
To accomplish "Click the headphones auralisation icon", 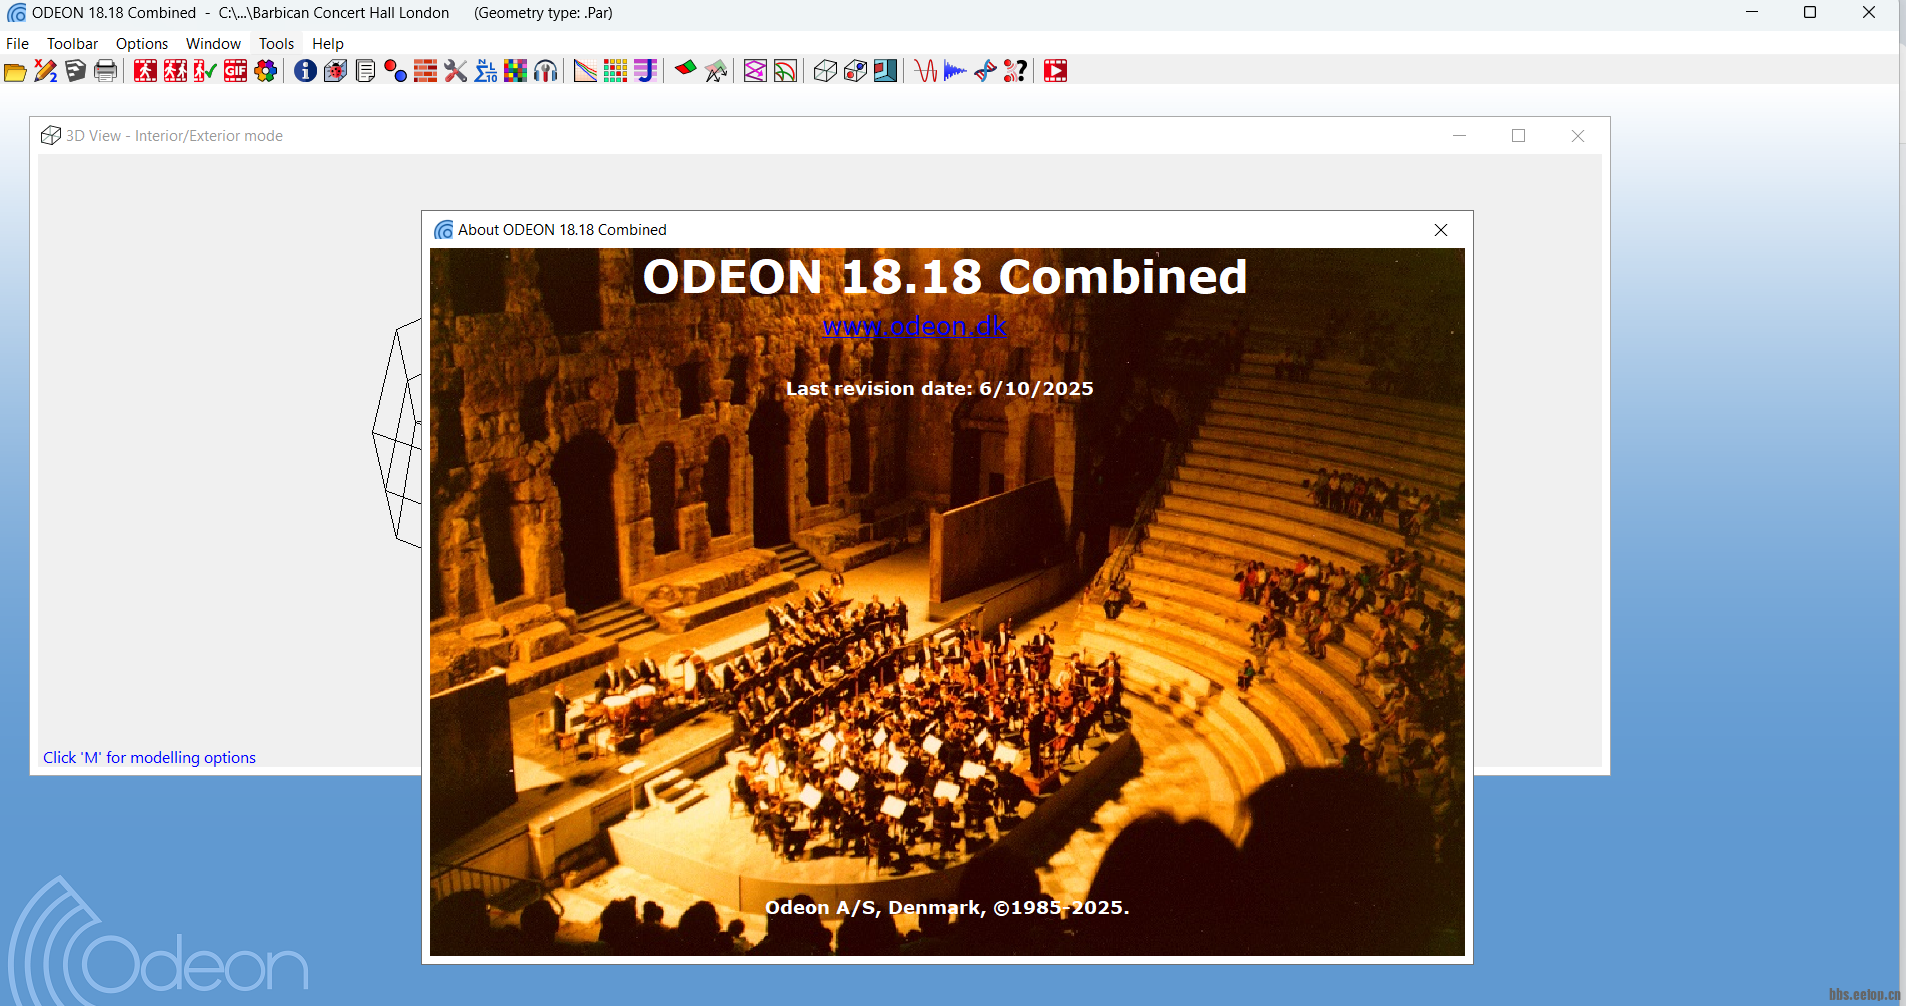I will 545,71.
